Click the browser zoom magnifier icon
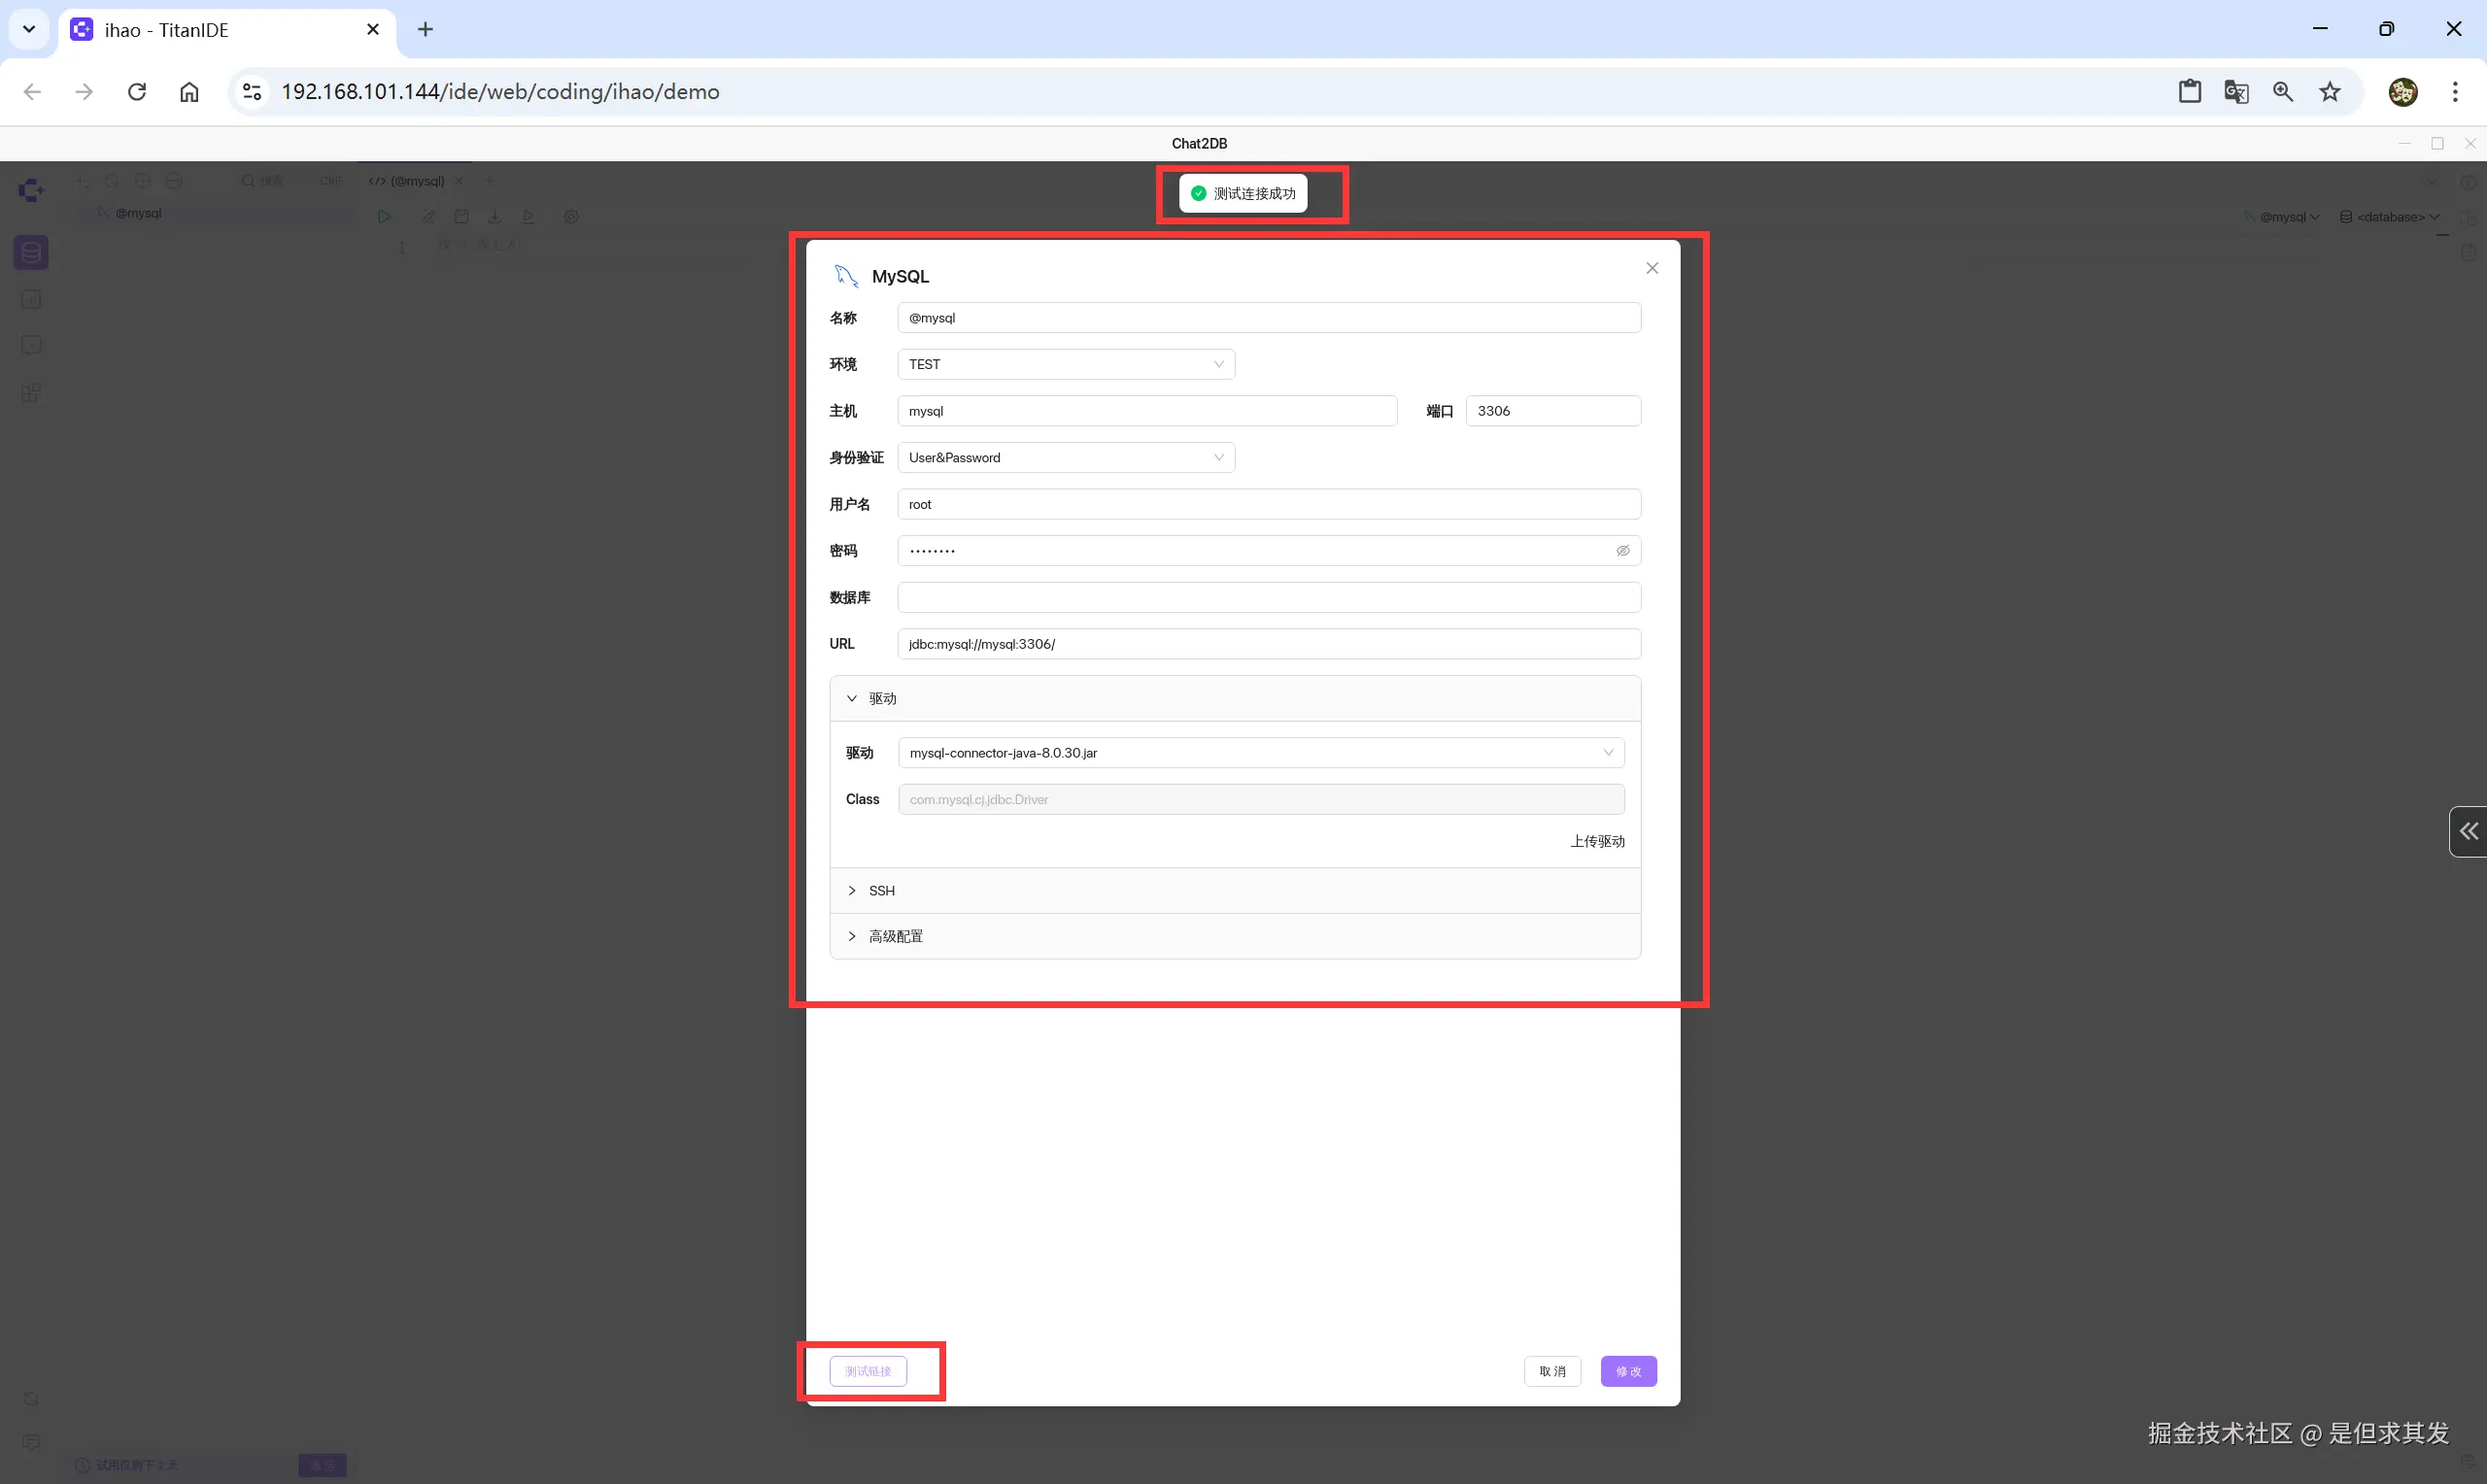The height and width of the screenshot is (1484, 2487). [x=2283, y=92]
